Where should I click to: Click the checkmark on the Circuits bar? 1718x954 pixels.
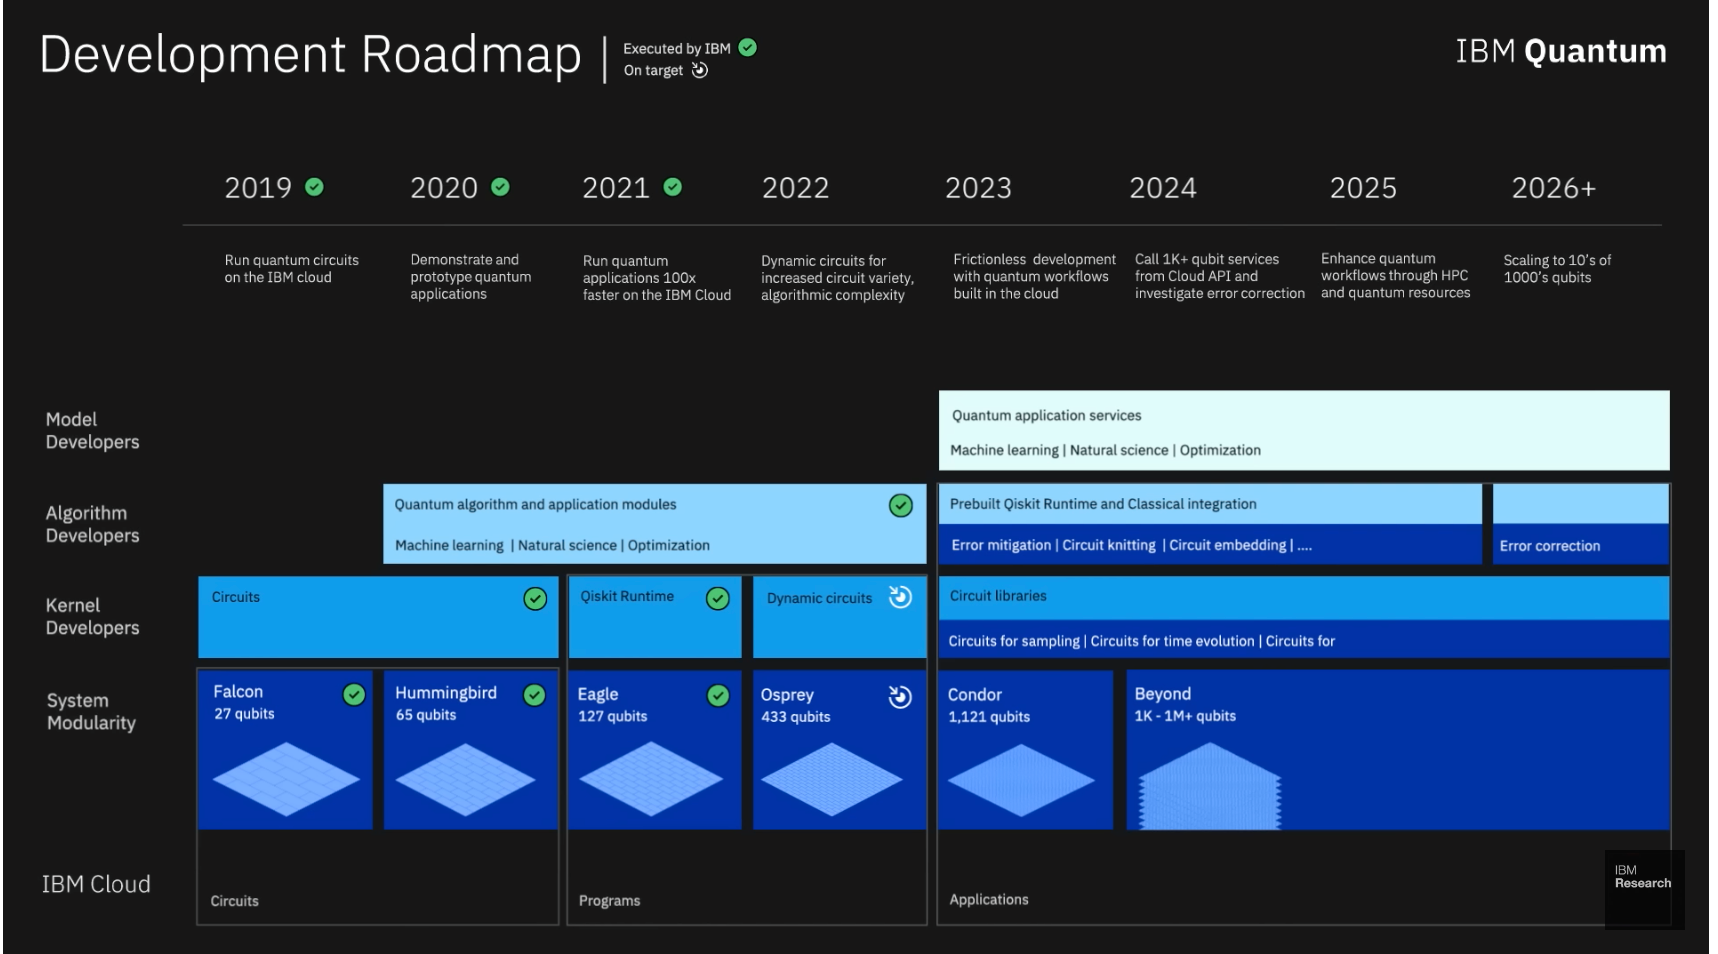pyautogui.click(x=536, y=599)
